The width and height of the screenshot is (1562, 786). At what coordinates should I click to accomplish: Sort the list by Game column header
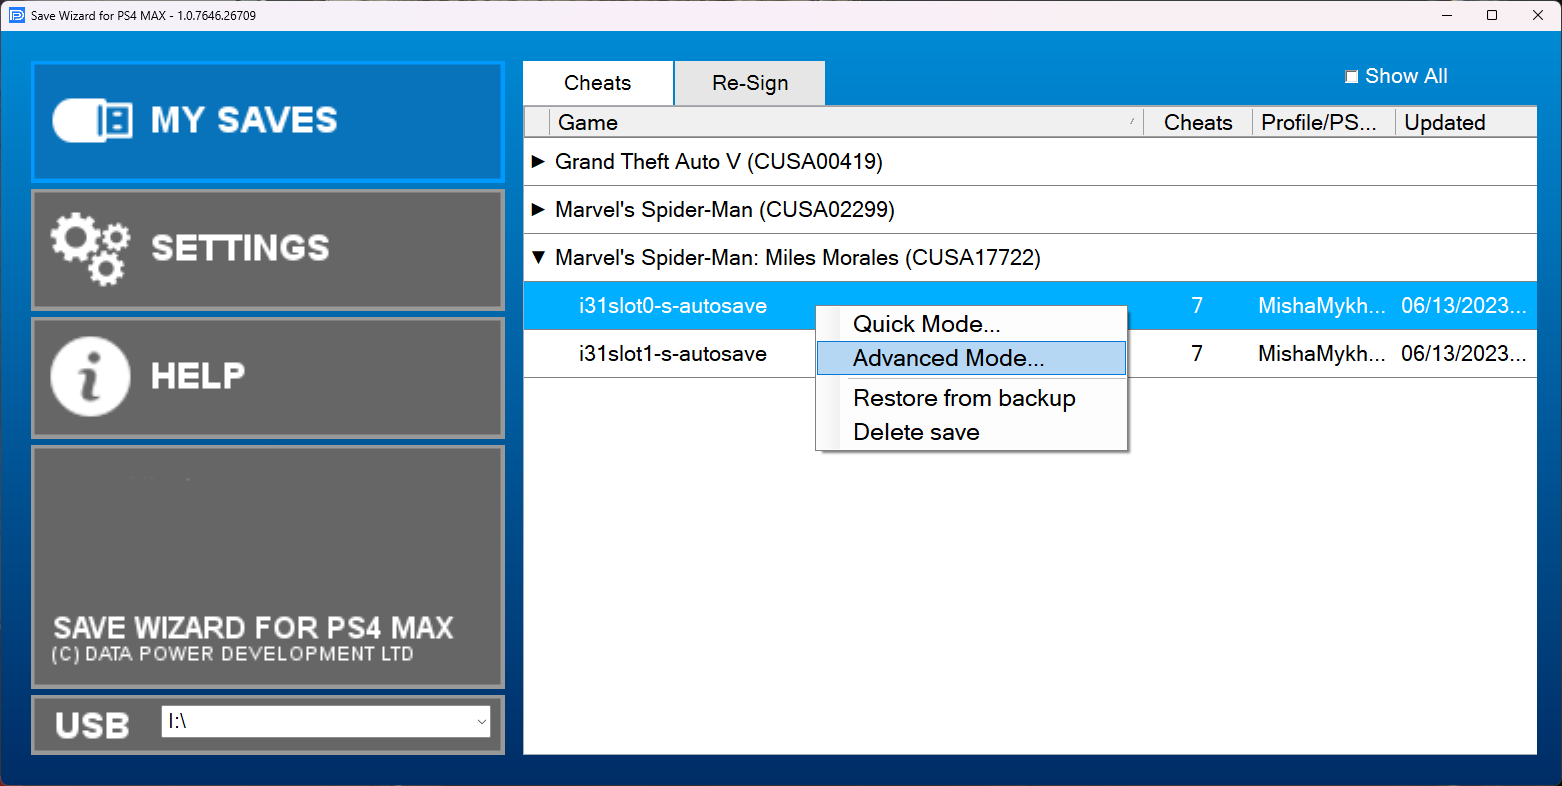[846, 122]
